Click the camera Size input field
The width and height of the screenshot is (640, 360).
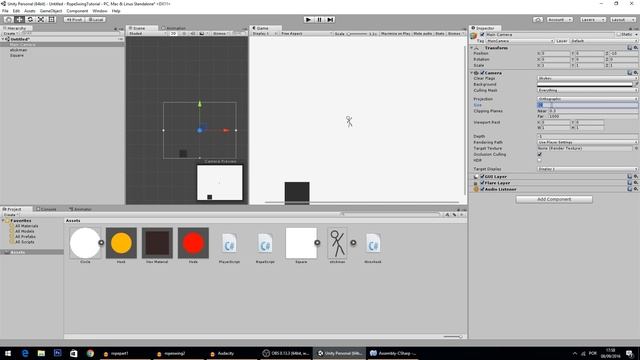[587, 105]
